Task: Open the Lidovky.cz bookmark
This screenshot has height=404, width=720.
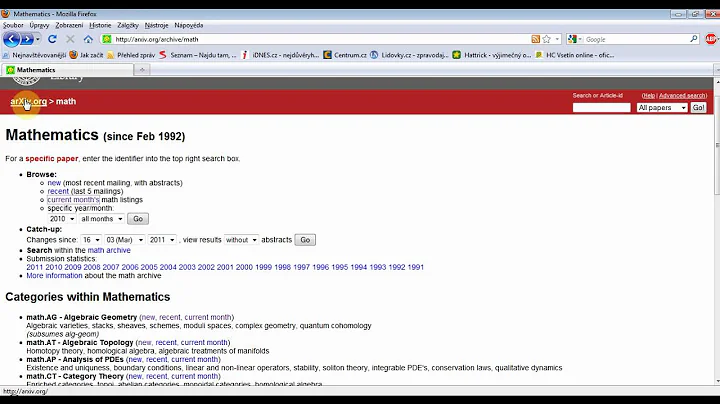Action: pos(409,55)
